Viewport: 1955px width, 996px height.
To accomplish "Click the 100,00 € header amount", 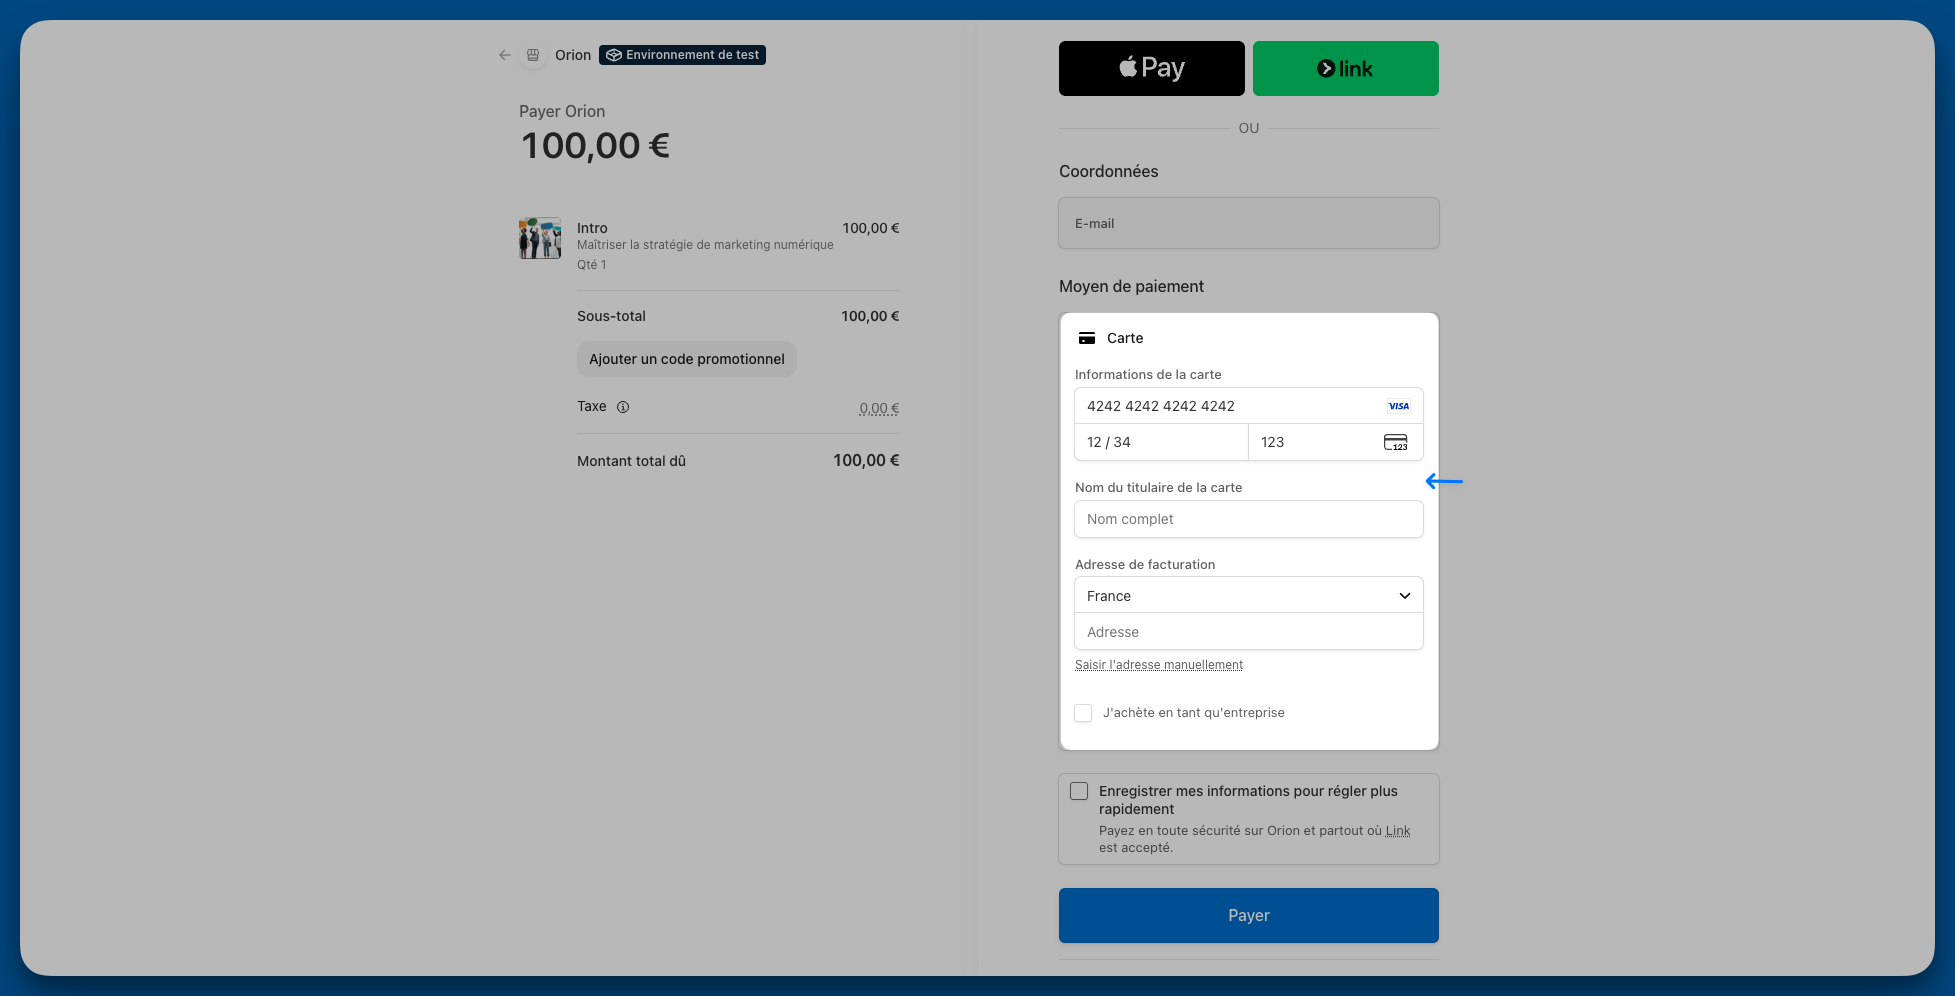I will pyautogui.click(x=595, y=146).
